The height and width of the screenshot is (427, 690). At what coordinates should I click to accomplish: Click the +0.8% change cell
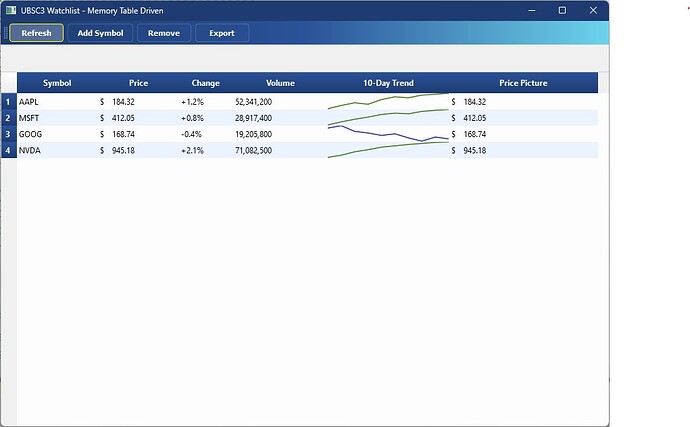(206, 118)
